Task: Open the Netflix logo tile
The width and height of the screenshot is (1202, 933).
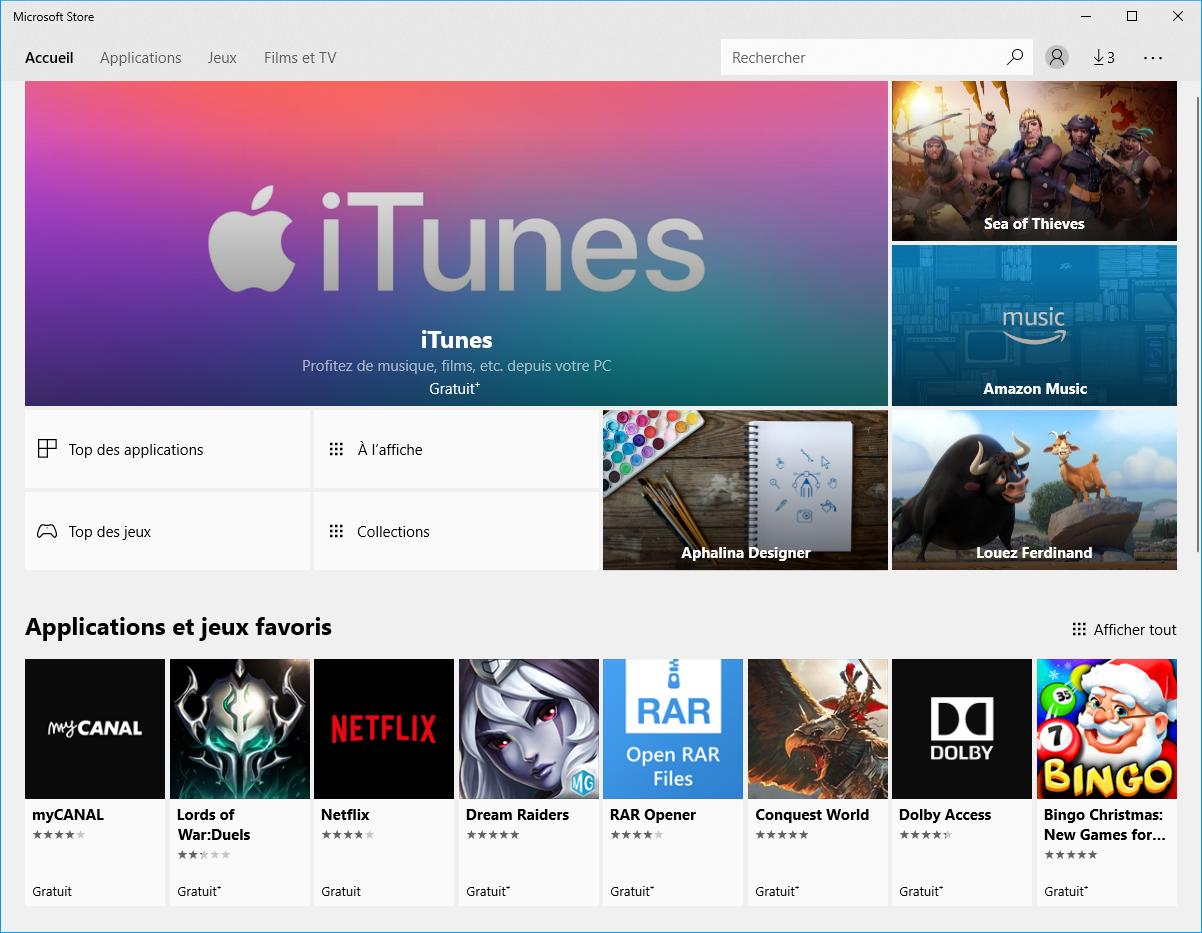Action: click(384, 729)
